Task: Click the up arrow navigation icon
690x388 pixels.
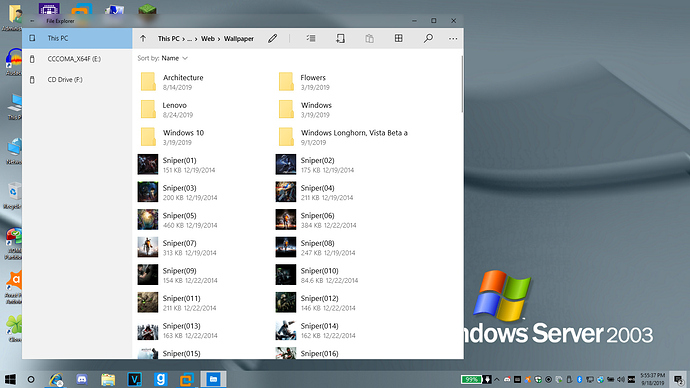Action: click(143, 39)
